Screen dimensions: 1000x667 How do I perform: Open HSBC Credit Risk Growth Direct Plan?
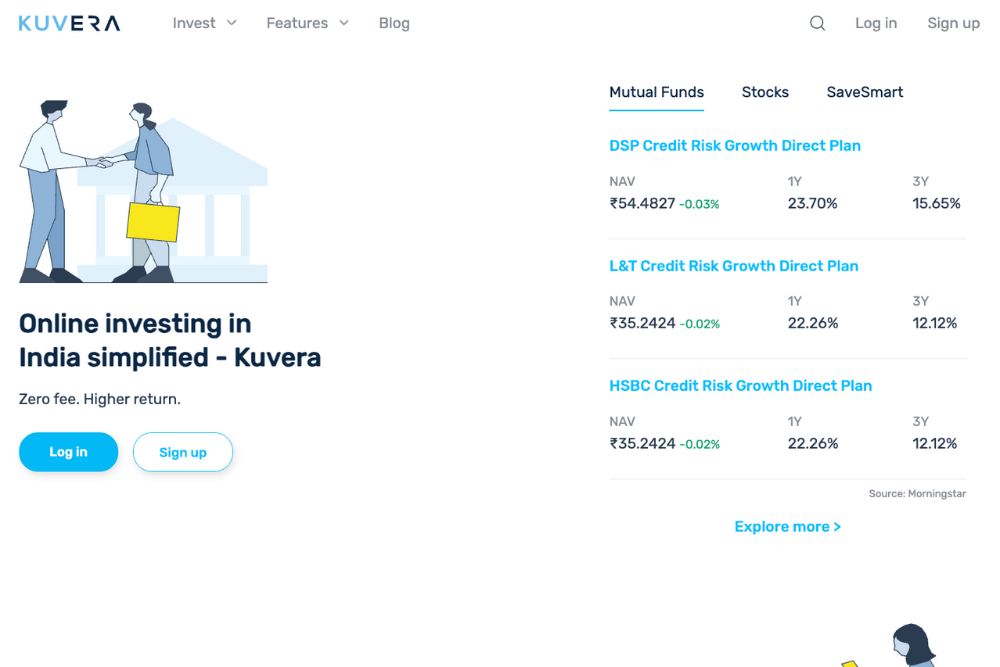740,386
